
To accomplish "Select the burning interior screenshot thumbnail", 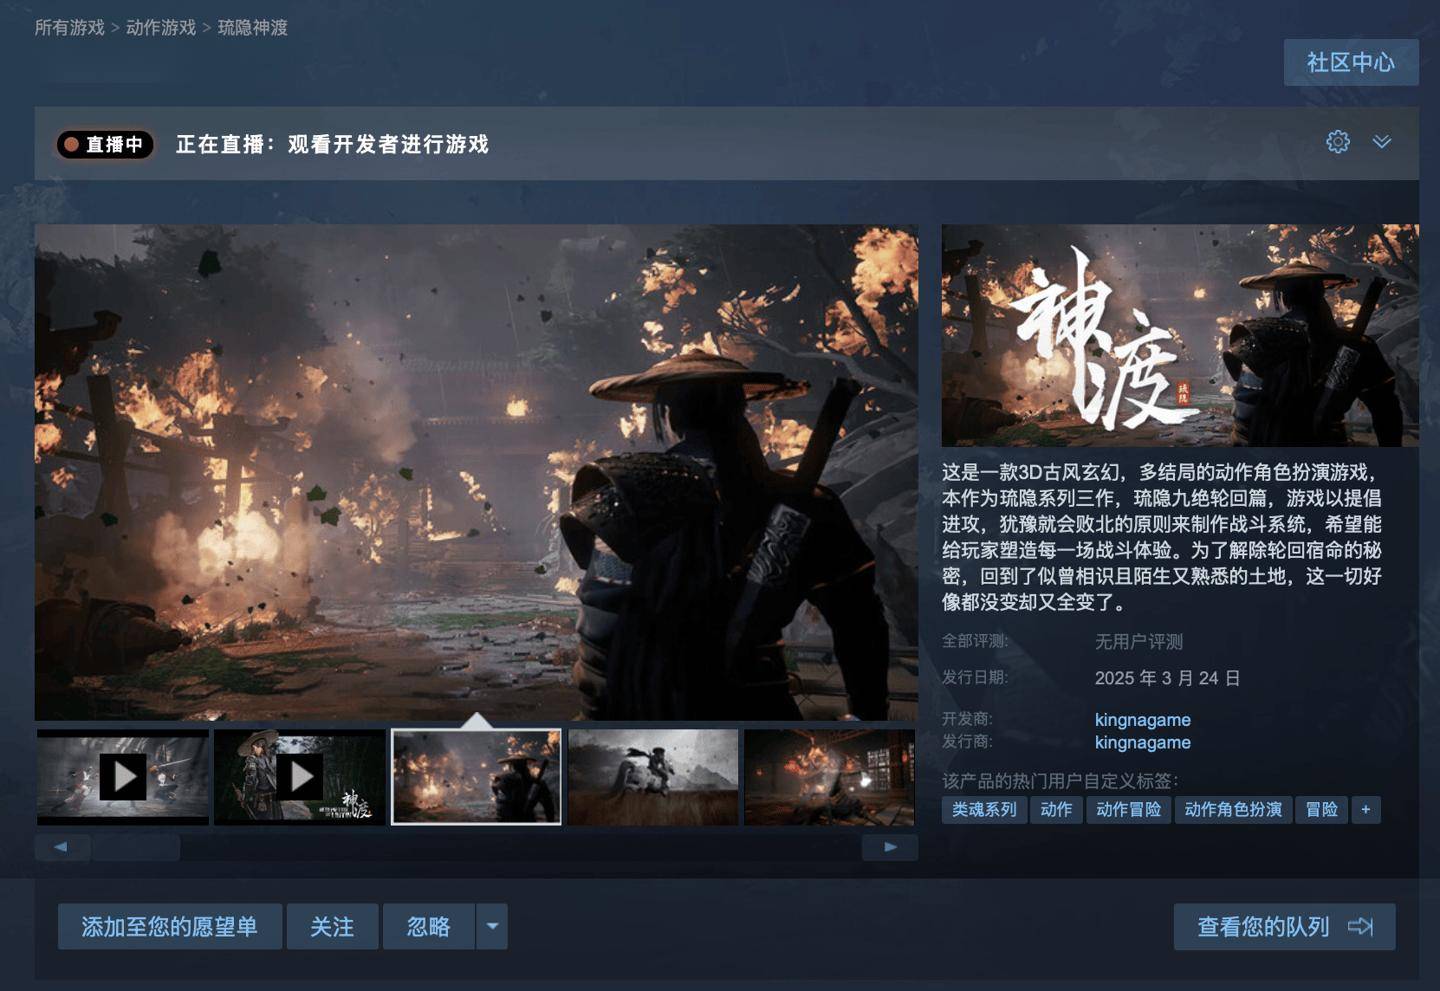I will coord(830,777).
